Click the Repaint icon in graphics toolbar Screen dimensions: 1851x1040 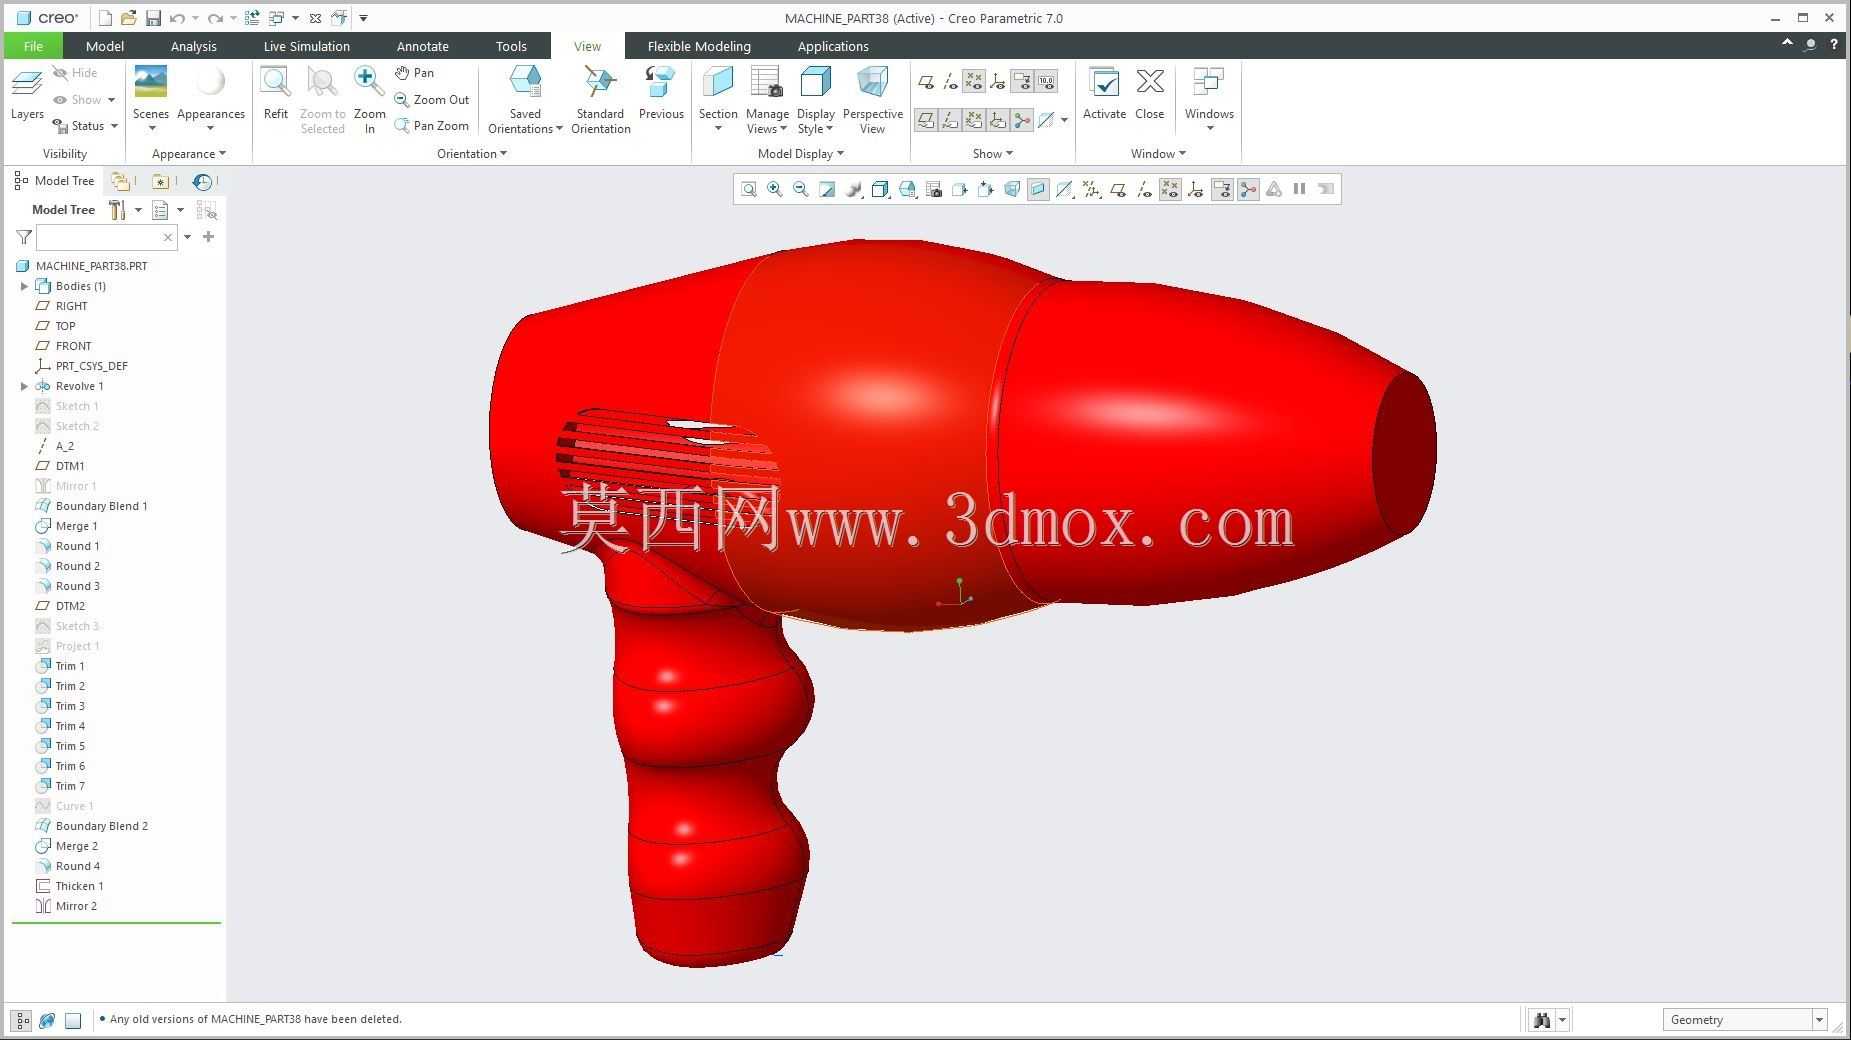[827, 189]
